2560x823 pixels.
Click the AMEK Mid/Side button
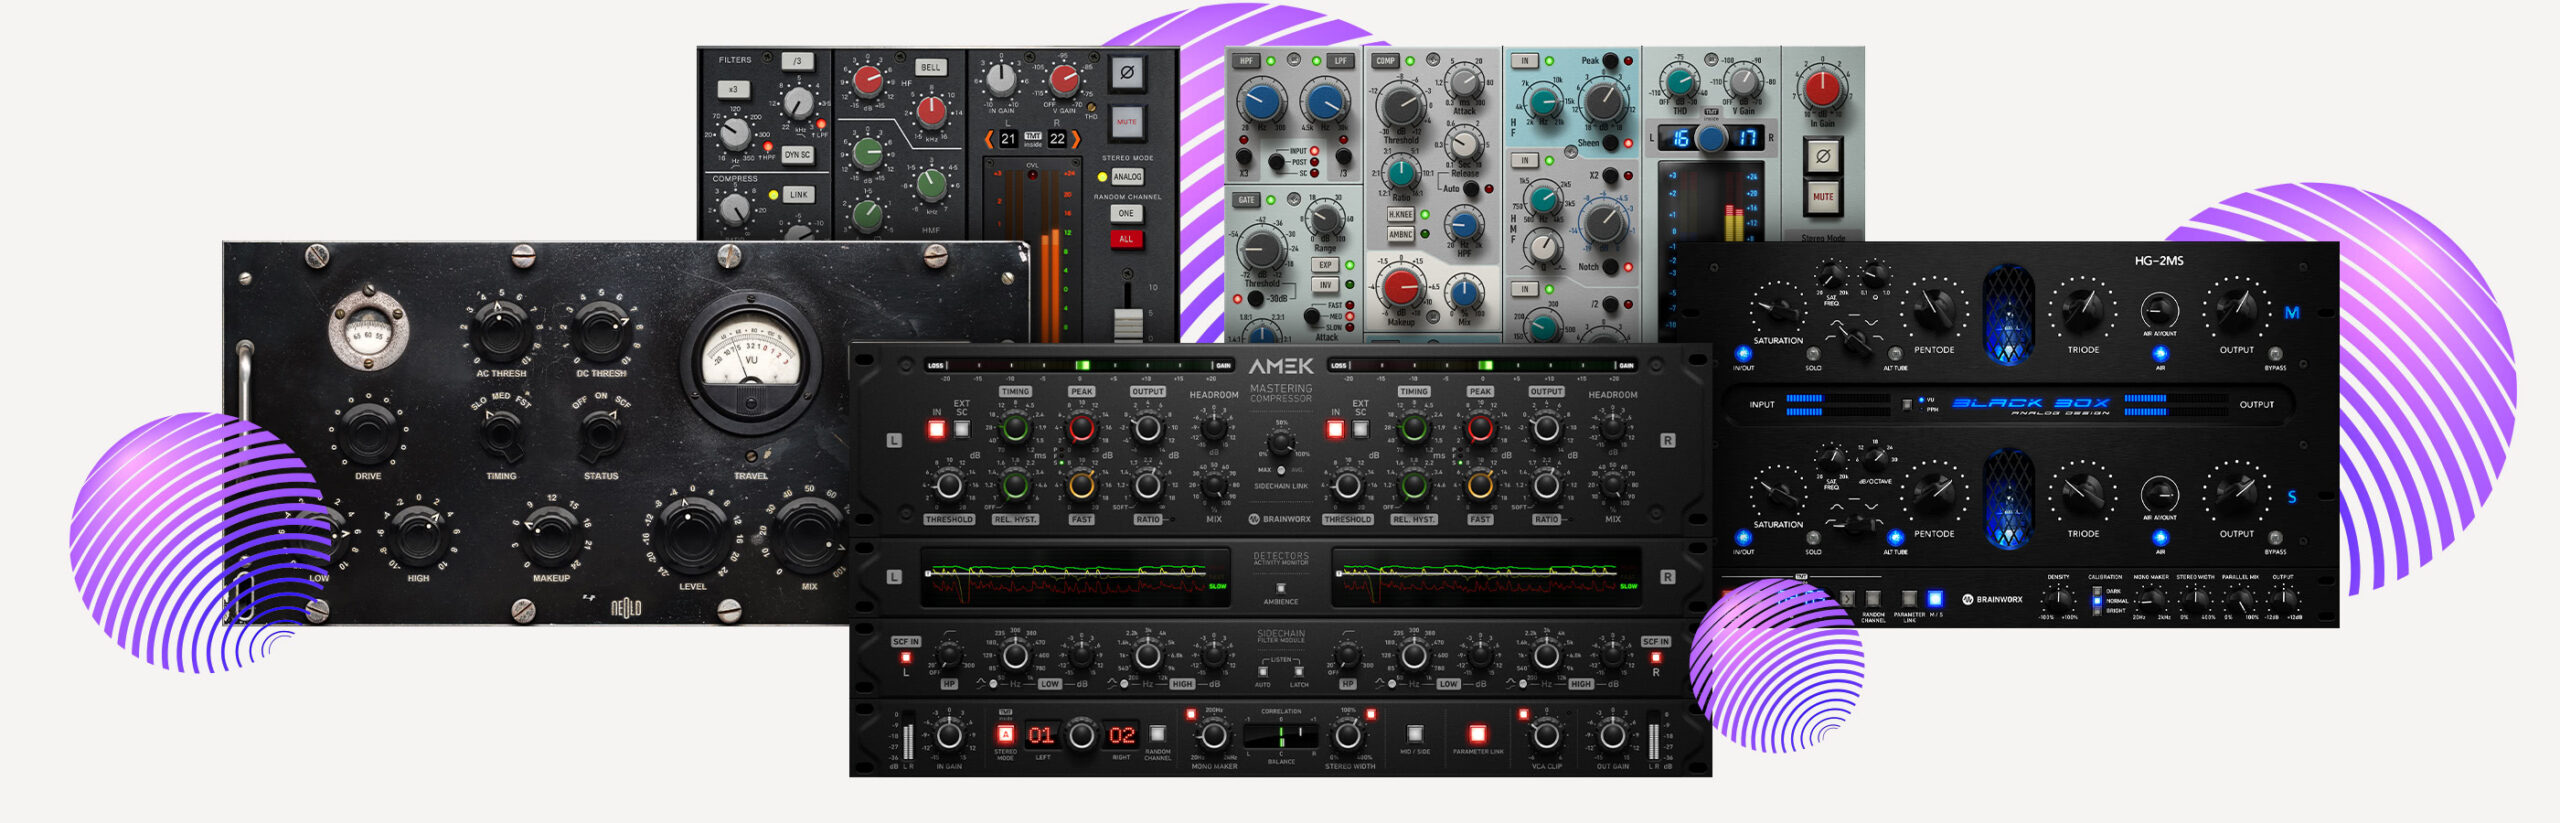[1415, 734]
